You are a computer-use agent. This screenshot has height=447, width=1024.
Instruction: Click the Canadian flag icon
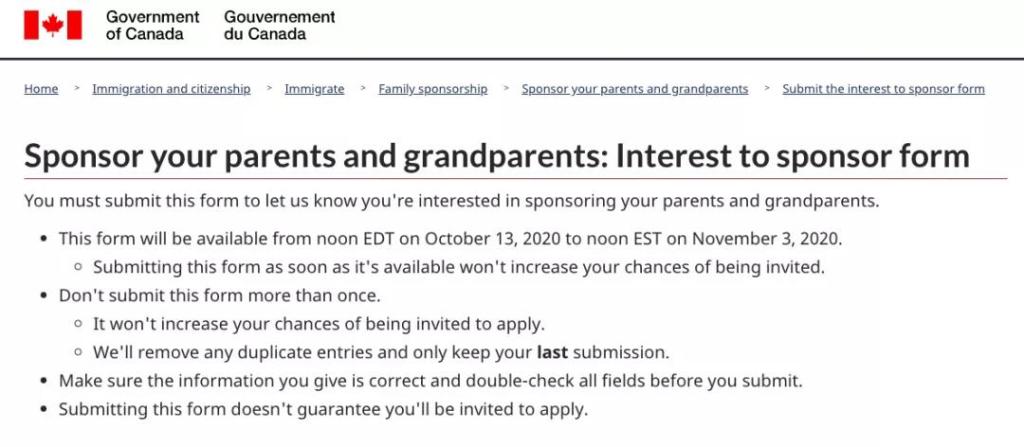pos(53,25)
